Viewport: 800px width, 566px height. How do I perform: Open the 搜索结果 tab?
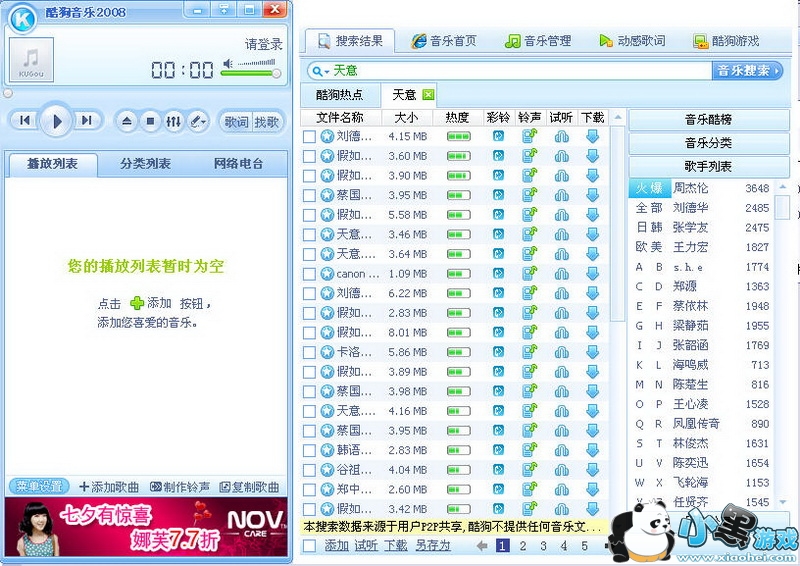click(350, 41)
